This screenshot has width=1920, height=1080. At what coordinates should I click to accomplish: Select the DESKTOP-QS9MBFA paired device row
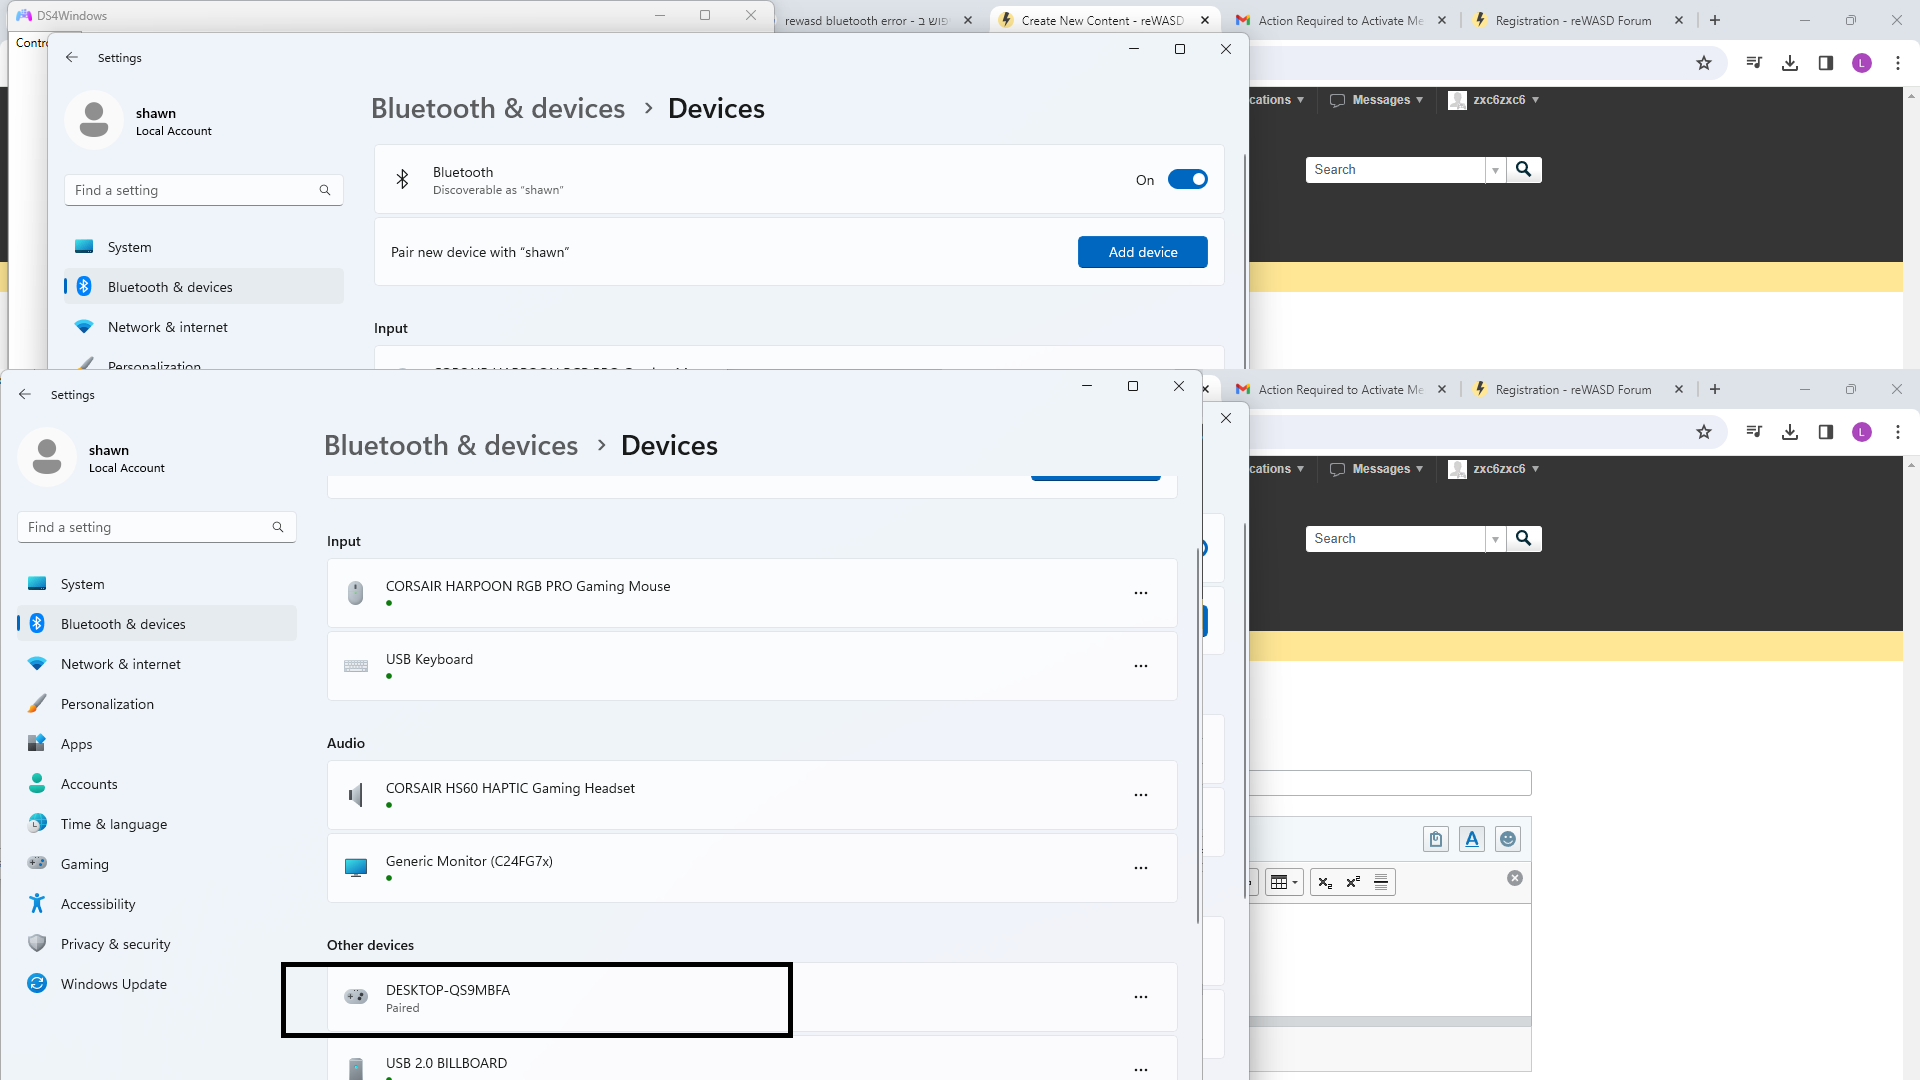752,997
